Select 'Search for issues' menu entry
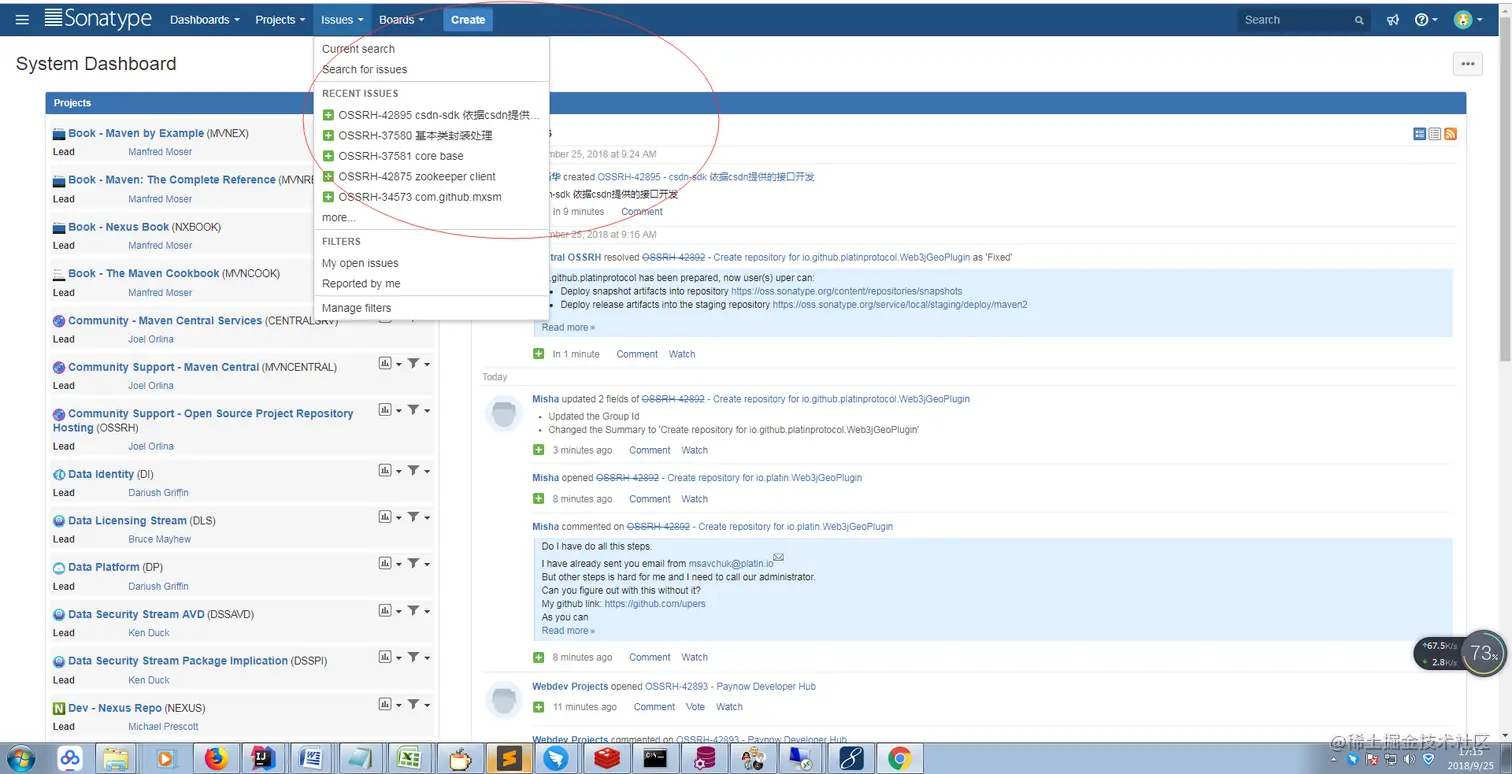The image size is (1512, 774). click(431, 69)
